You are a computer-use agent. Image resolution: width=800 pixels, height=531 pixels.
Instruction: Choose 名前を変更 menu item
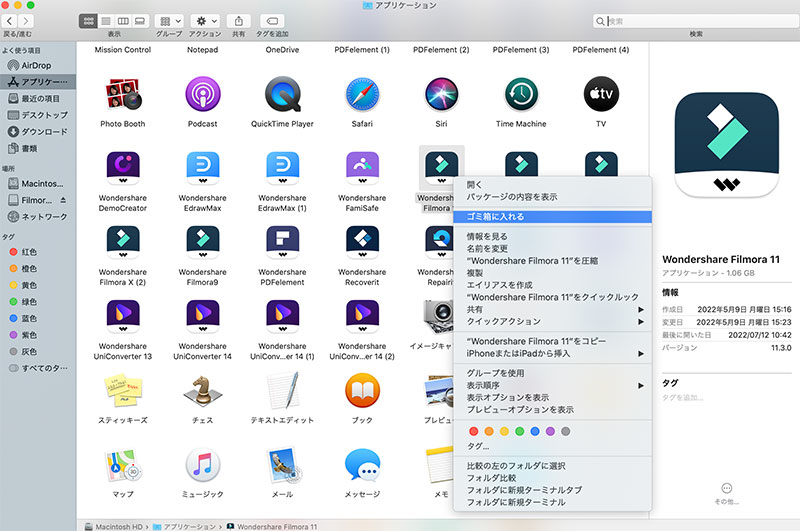click(552, 249)
